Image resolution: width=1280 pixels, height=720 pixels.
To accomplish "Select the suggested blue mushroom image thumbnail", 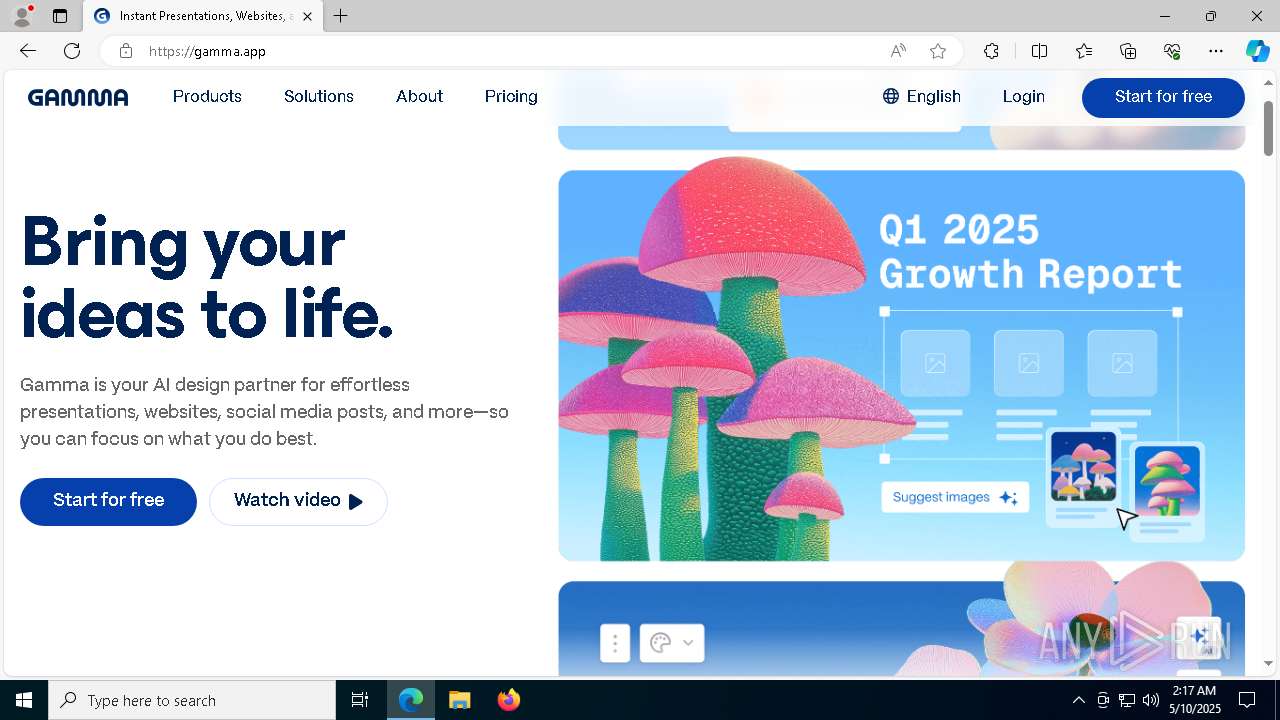I will tap(1167, 481).
